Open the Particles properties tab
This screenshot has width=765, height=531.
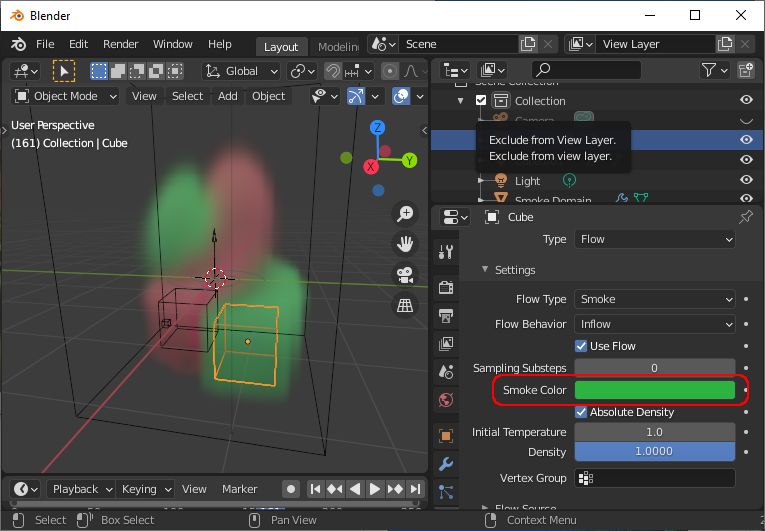(x=446, y=492)
